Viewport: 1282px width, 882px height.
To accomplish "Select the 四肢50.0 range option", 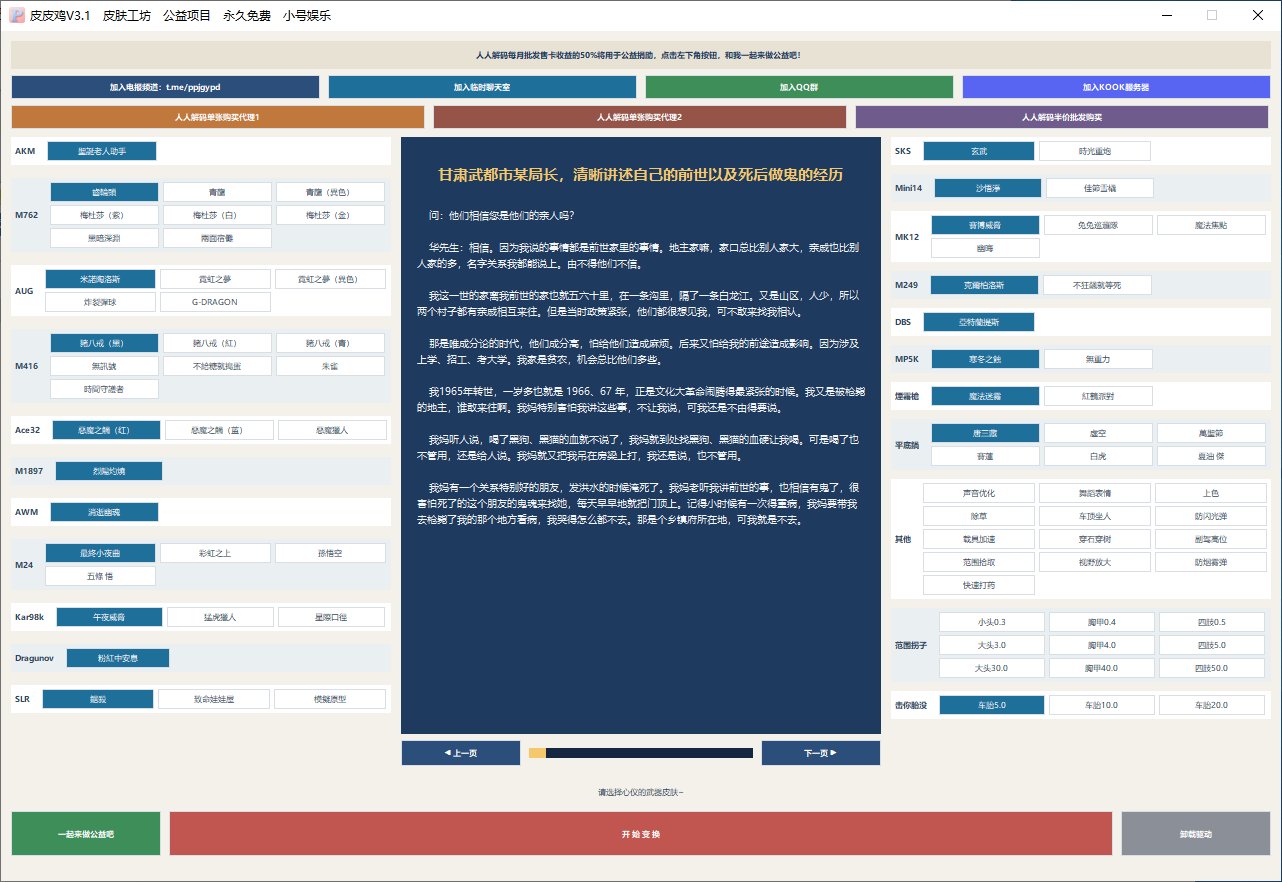I will [x=1211, y=668].
